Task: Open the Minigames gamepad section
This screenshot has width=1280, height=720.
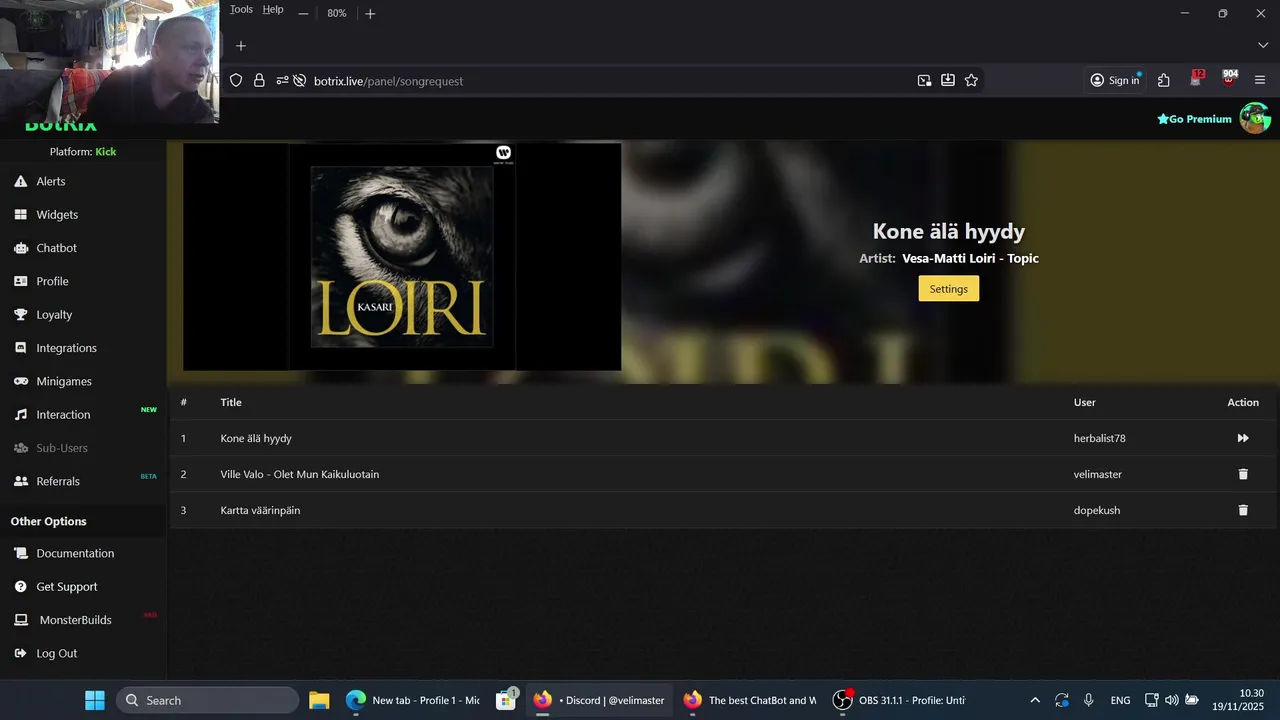Action: point(64,381)
